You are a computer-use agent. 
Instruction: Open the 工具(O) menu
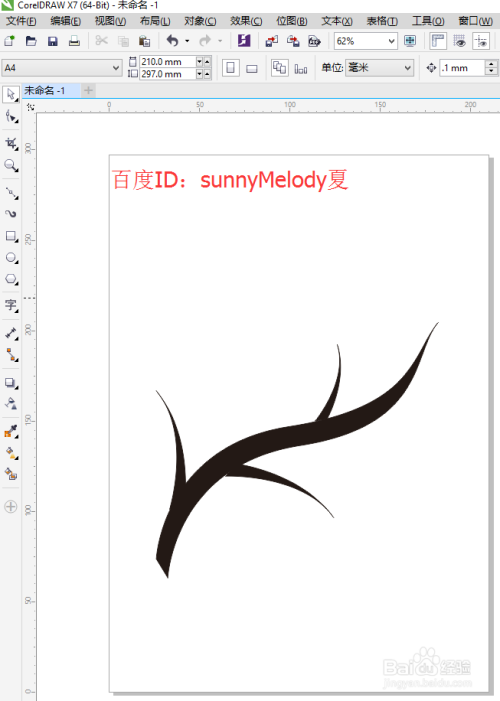tap(428, 21)
